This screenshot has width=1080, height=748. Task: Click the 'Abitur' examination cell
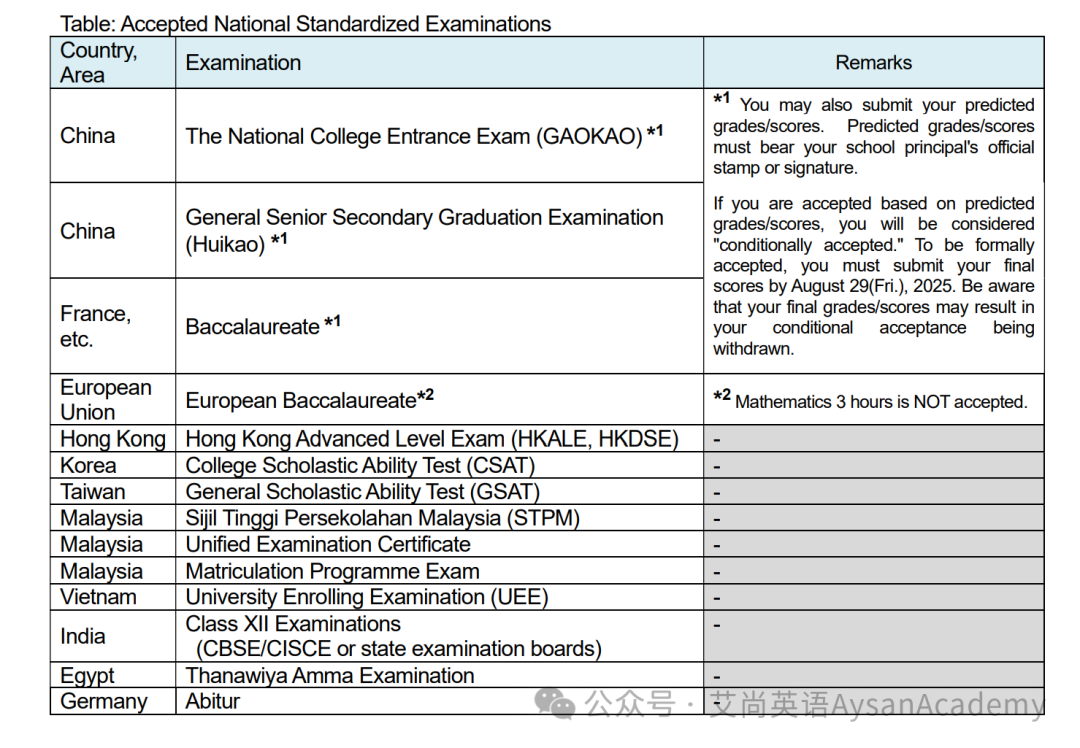439,701
